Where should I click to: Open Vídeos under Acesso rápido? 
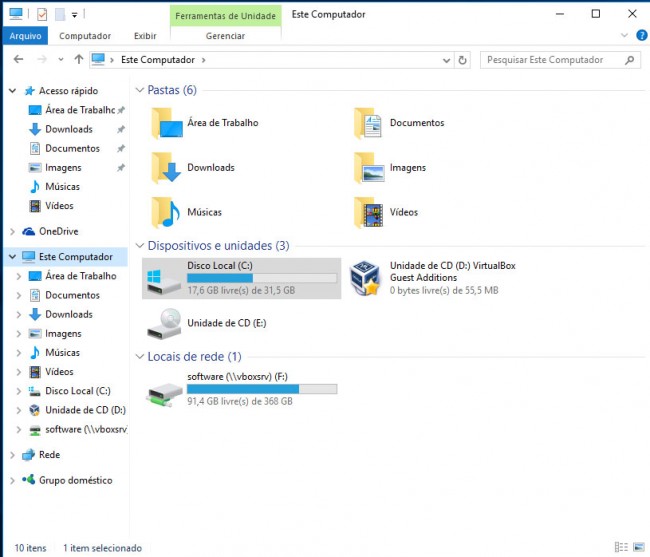(x=59, y=206)
